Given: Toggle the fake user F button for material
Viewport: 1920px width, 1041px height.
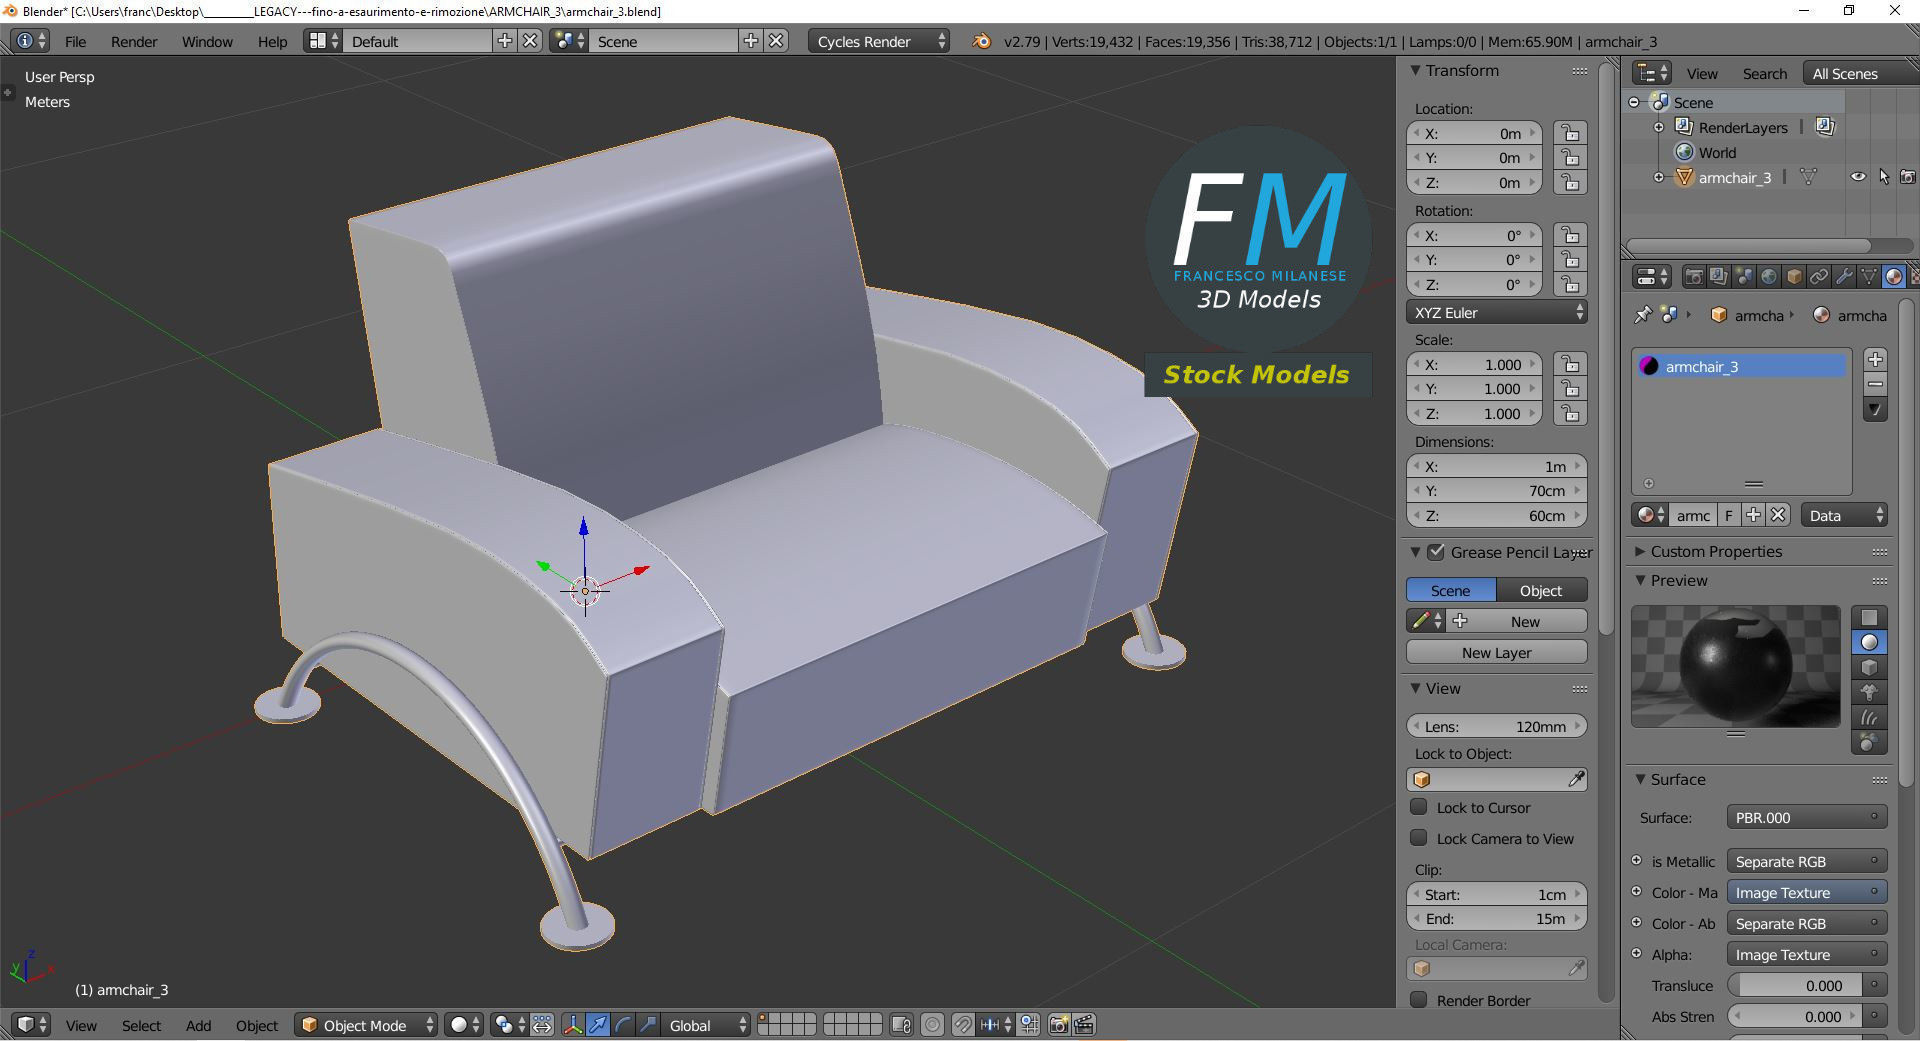Looking at the screenshot, I should 1728,515.
